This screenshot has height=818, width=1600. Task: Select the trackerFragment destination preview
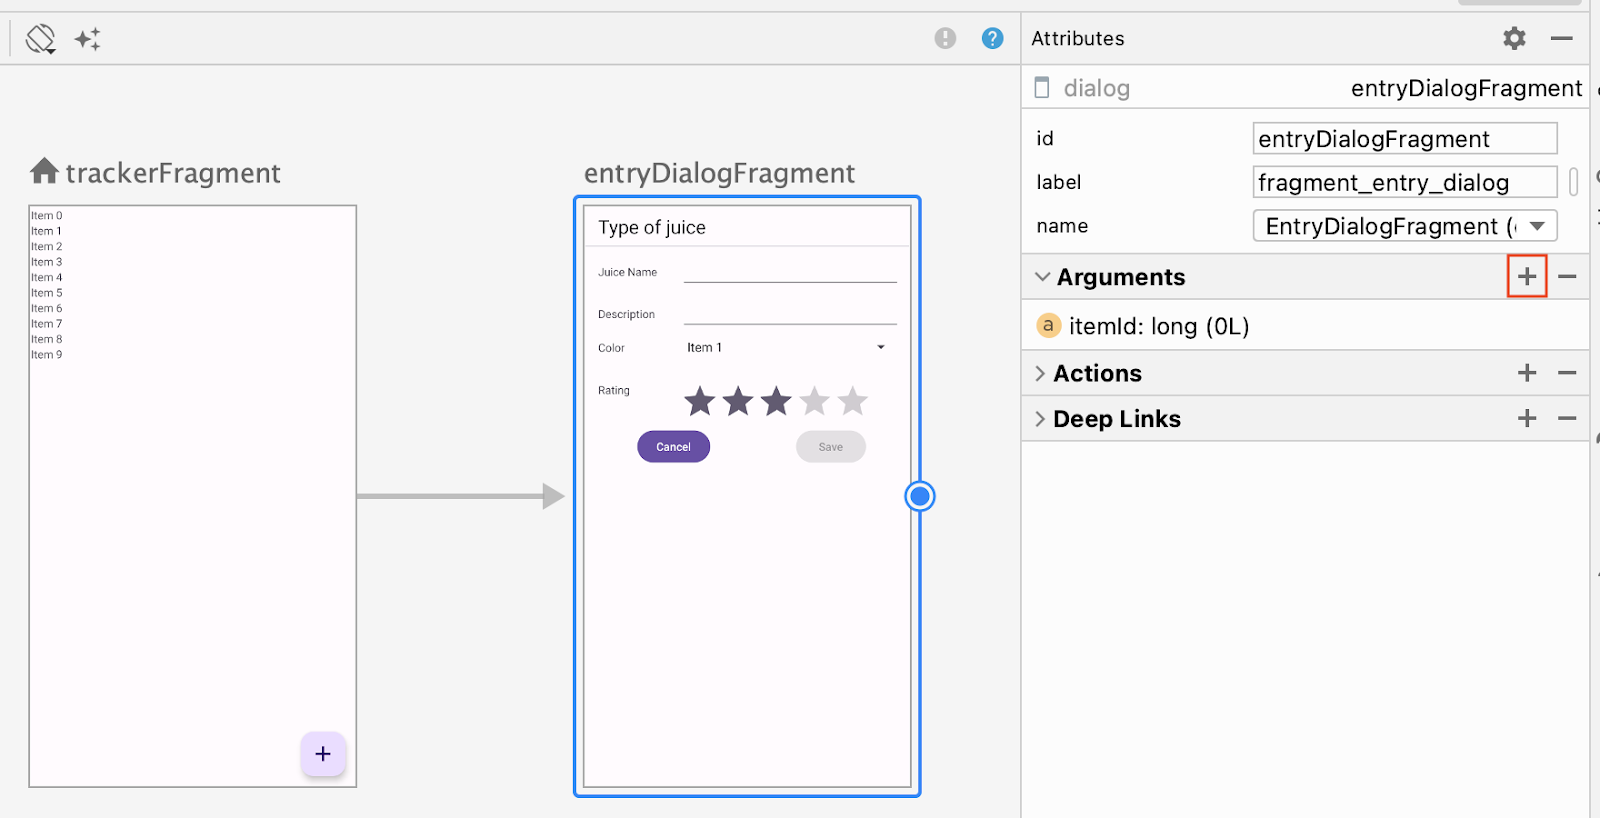[192, 496]
